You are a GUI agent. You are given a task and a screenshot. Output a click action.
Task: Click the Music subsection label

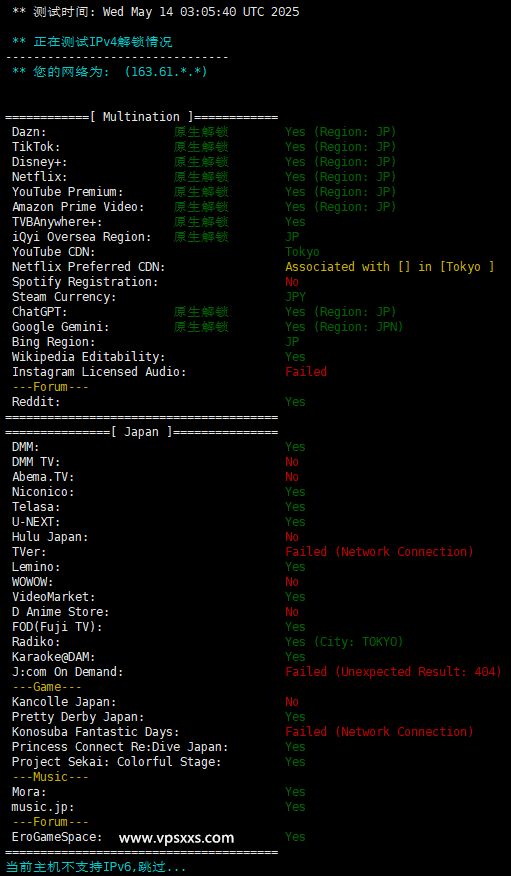[x=50, y=777]
